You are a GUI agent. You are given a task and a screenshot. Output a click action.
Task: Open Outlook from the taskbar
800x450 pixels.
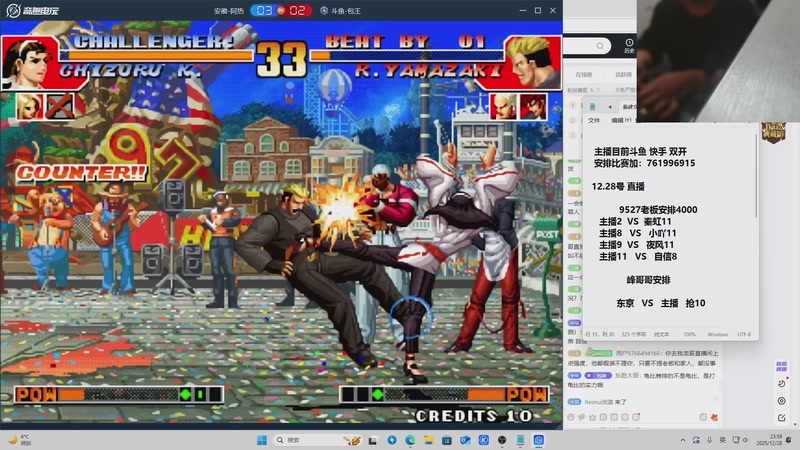tap(465, 440)
